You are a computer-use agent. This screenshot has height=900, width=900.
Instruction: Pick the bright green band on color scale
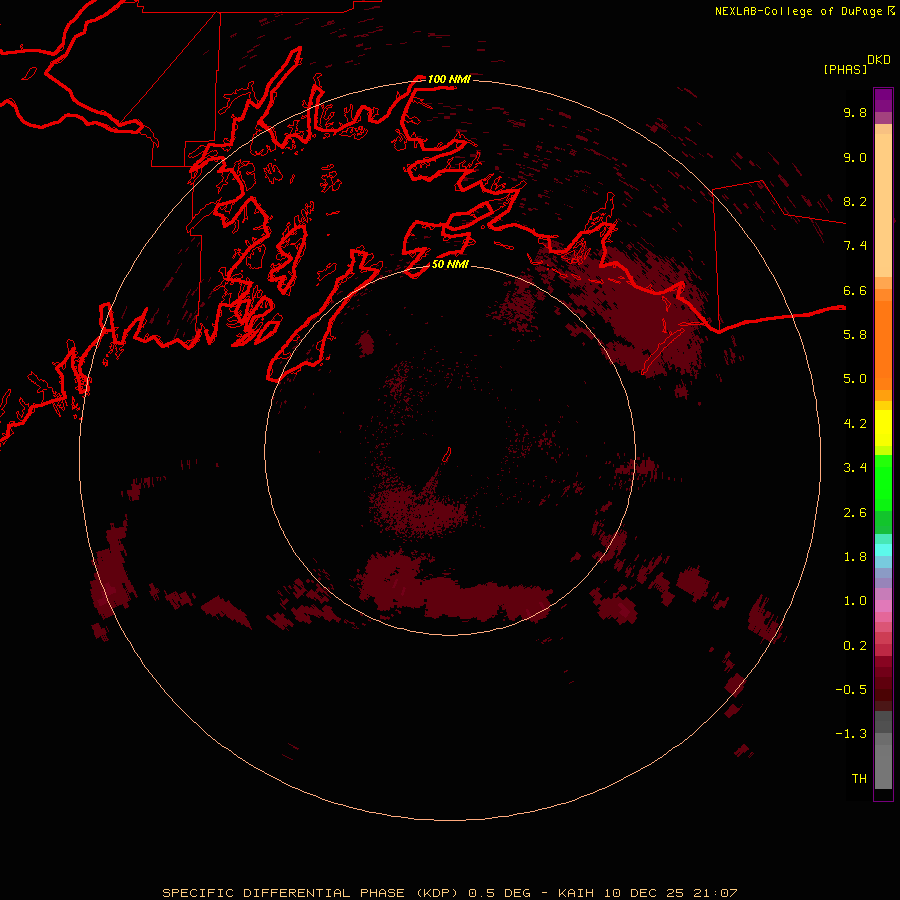(x=883, y=483)
